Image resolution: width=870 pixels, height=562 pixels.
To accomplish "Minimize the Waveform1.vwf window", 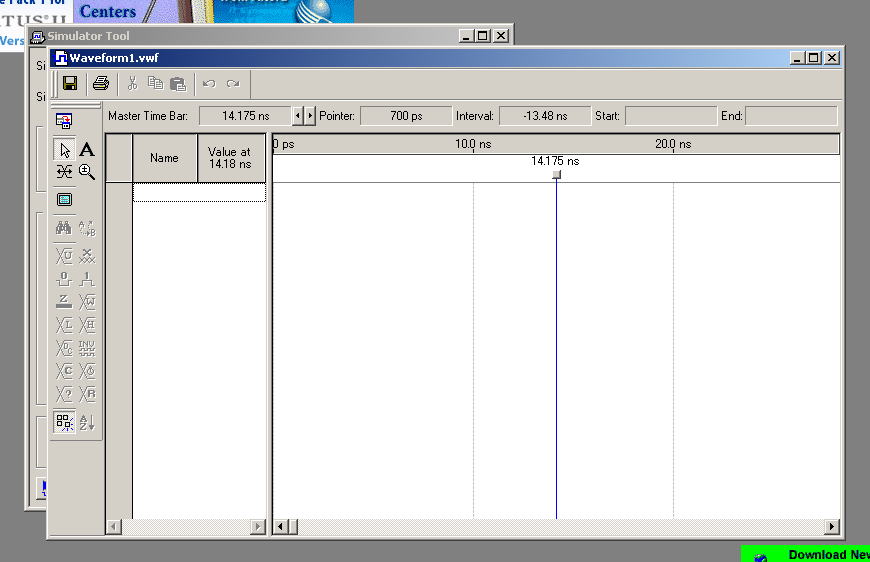I will [x=797, y=58].
